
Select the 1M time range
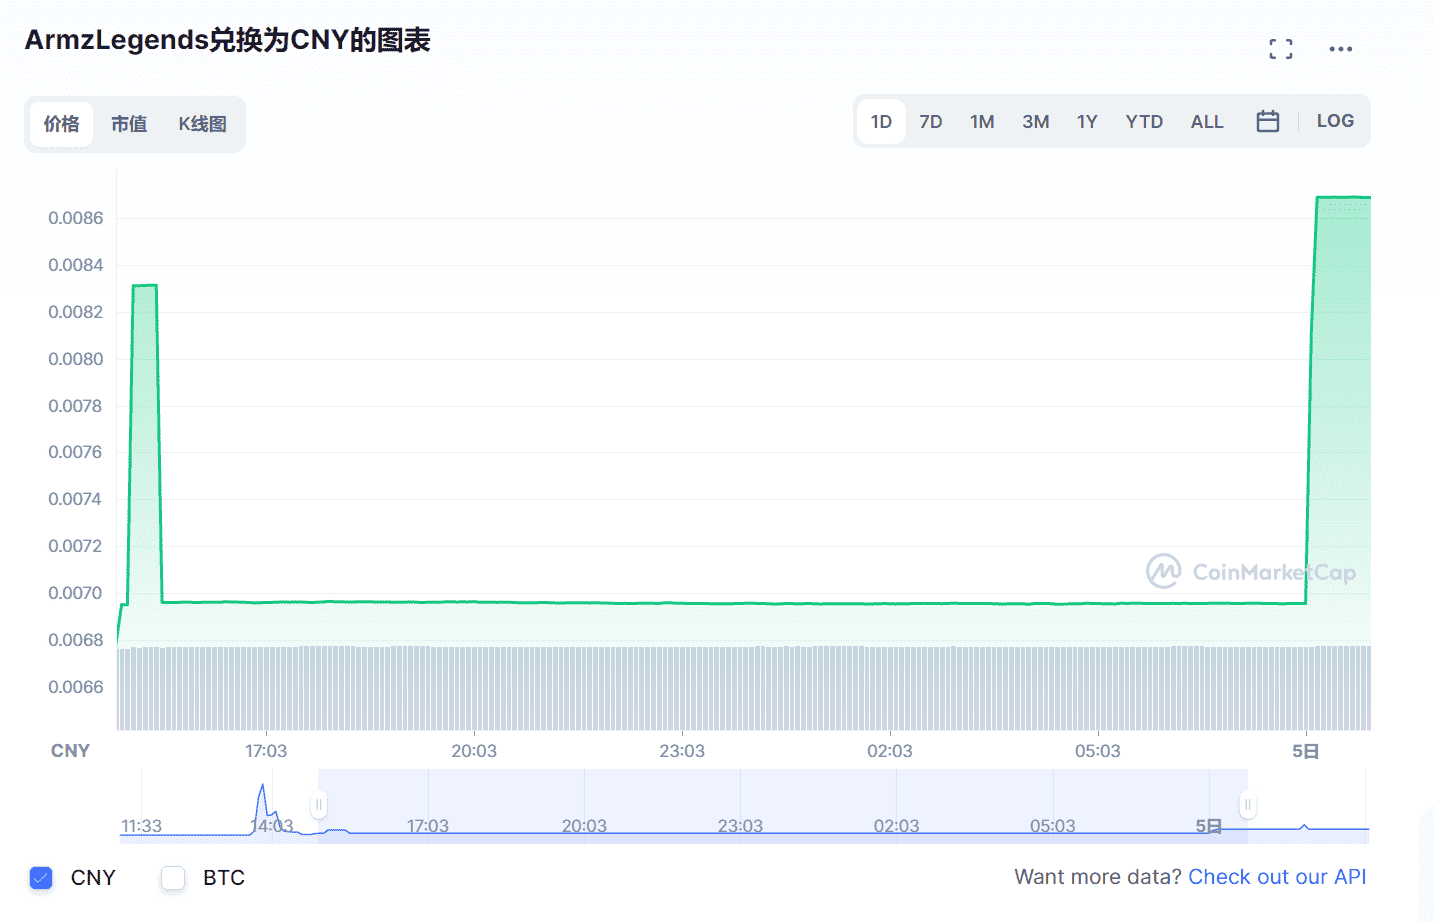(981, 122)
